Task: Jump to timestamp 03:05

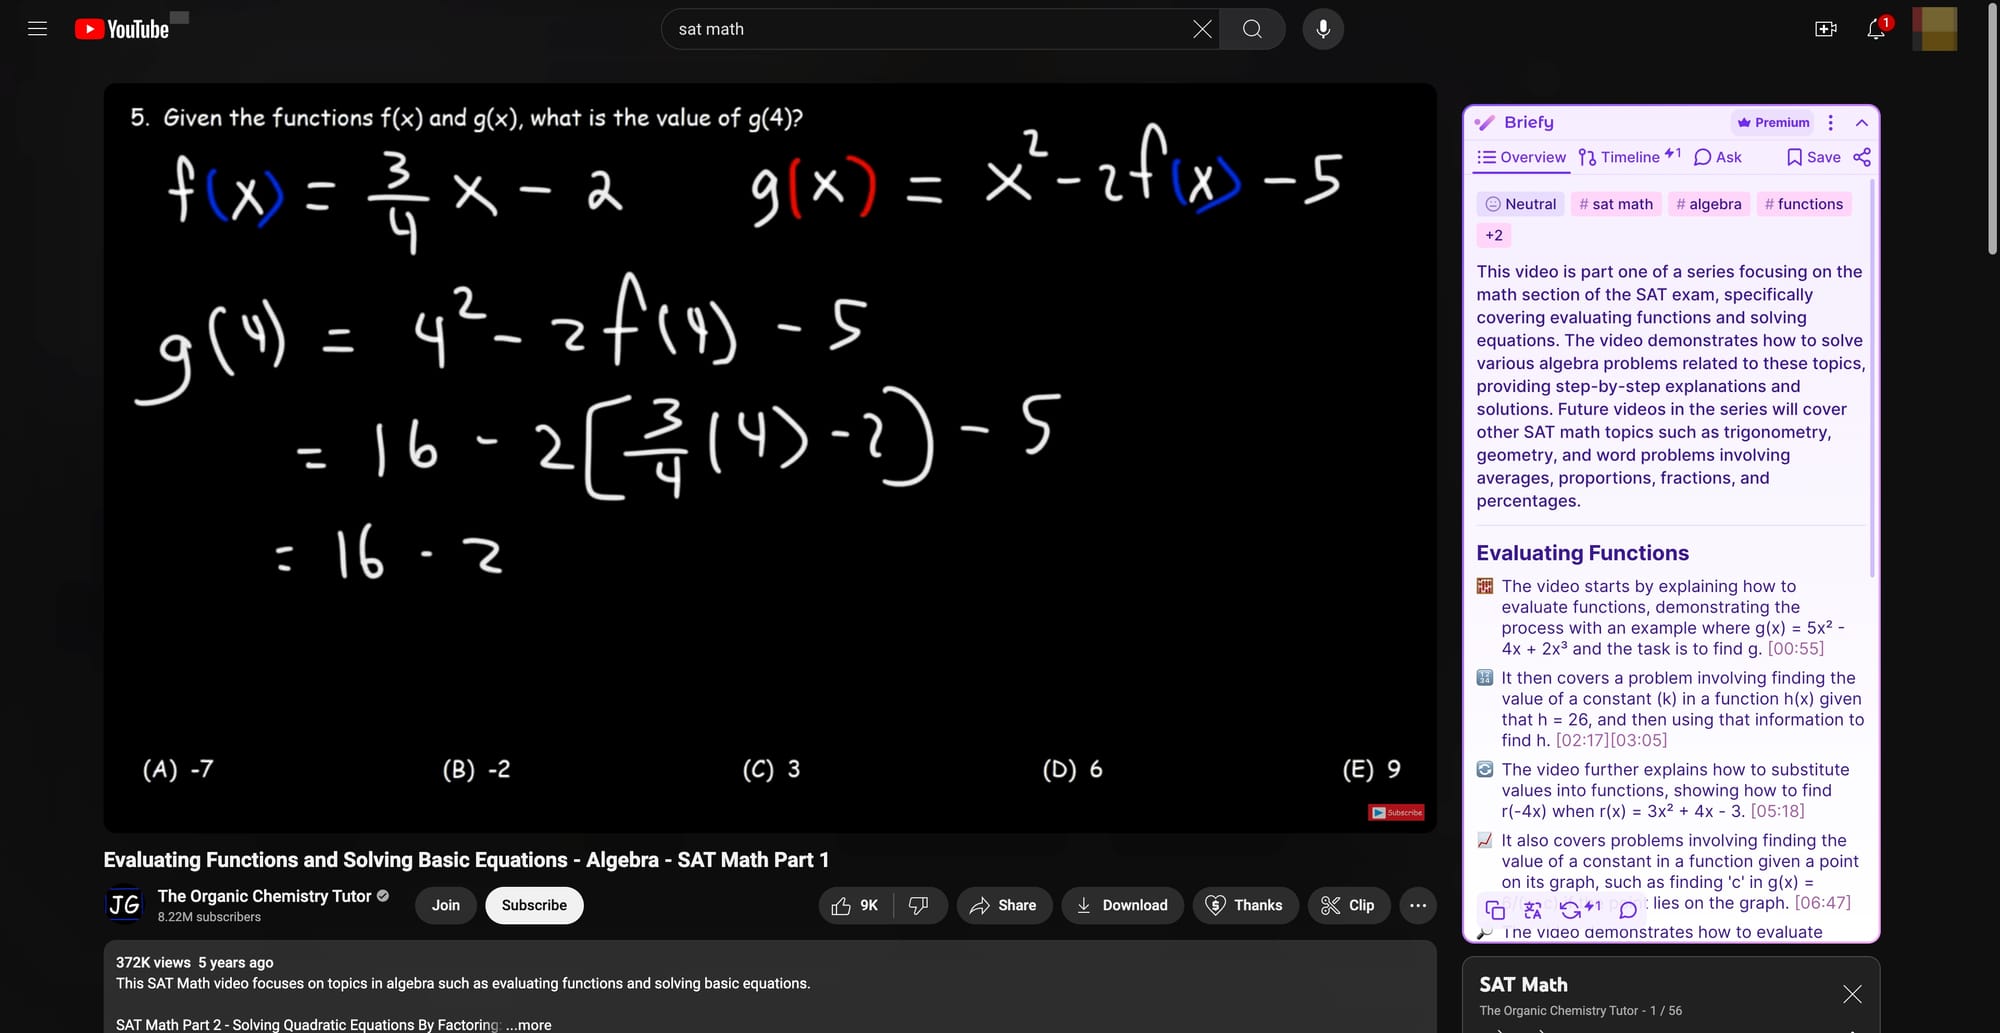Action: point(1640,740)
